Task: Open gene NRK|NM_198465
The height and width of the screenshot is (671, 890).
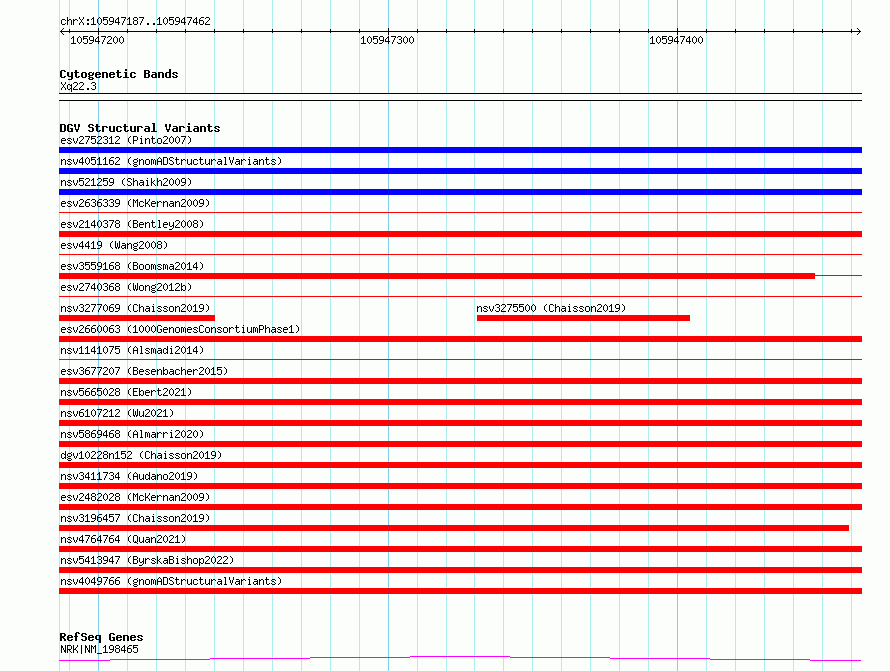Action: click(99, 649)
